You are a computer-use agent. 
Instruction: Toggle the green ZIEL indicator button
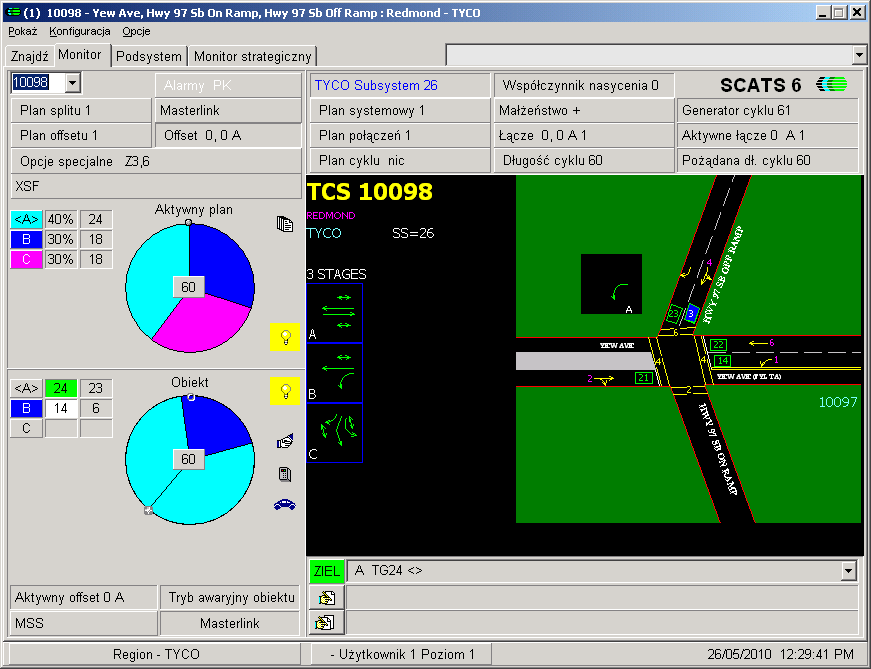pos(326,571)
